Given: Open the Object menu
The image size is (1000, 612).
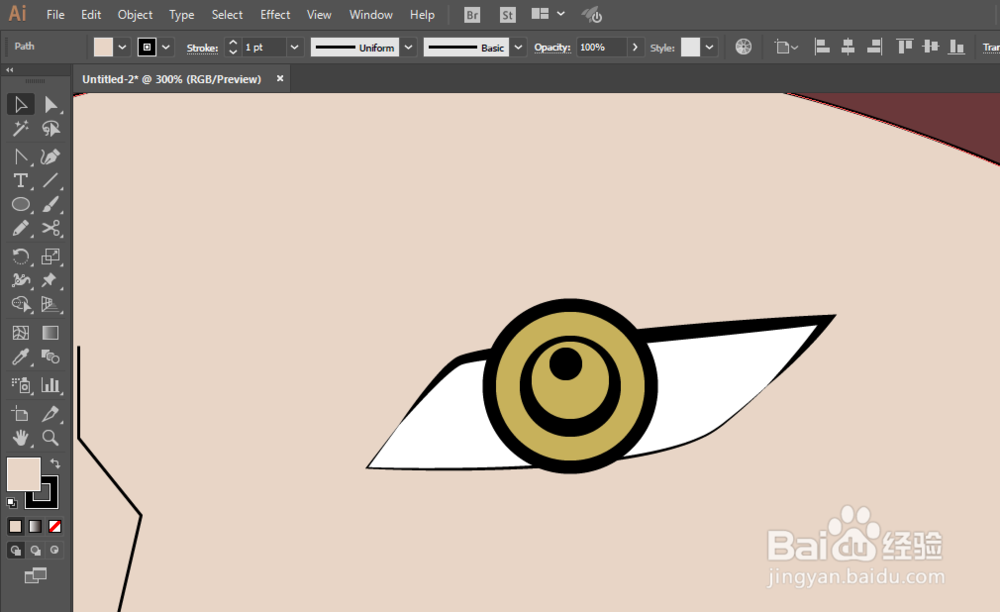Looking at the screenshot, I should click(x=135, y=15).
